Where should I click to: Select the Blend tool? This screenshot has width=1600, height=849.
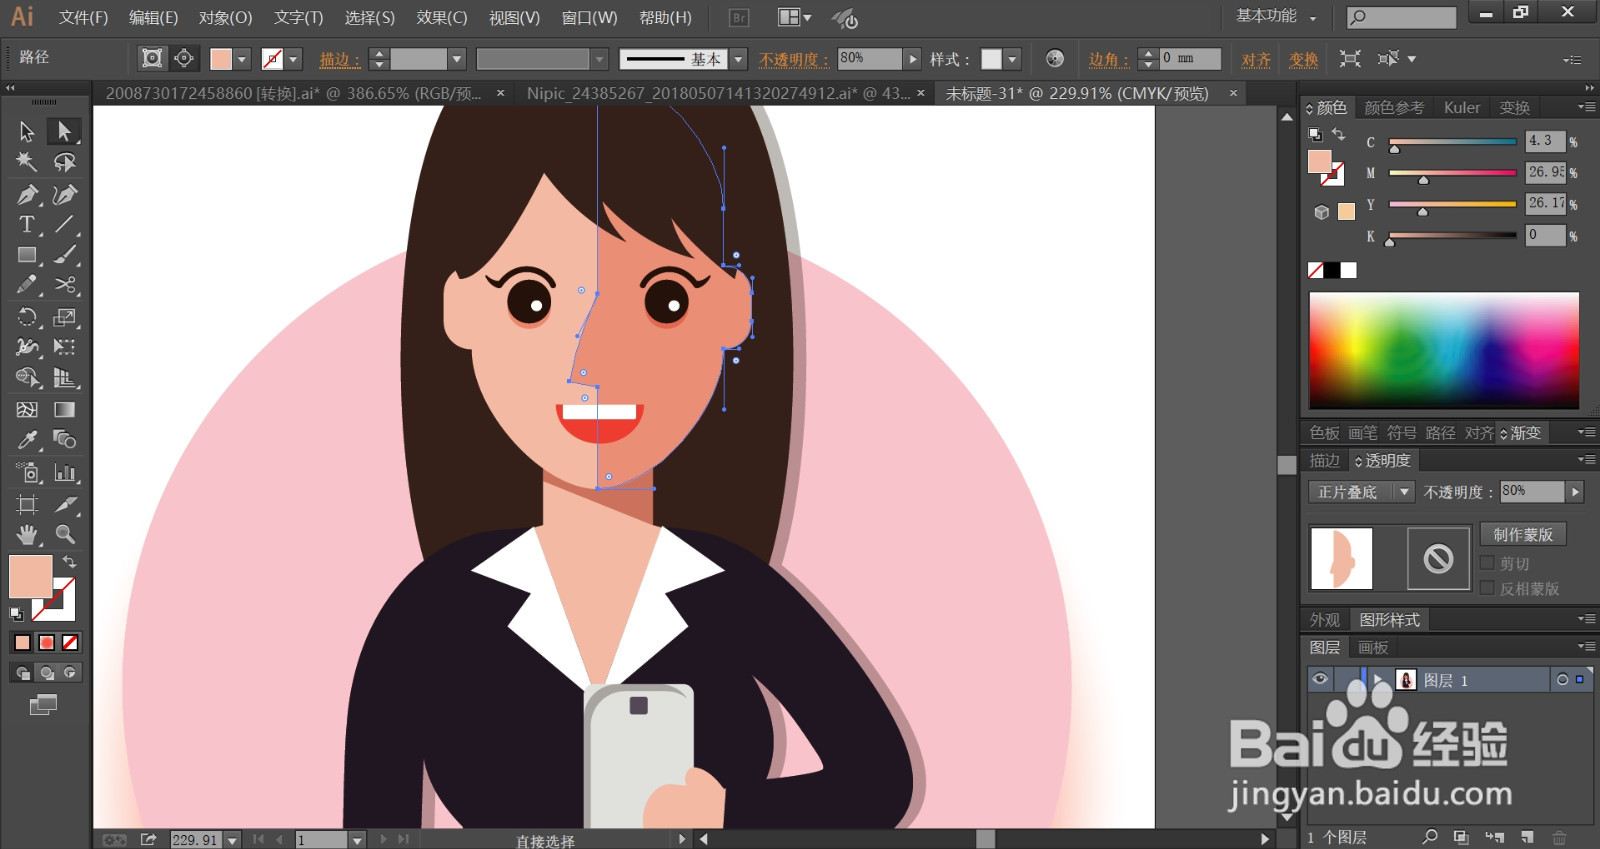pyautogui.click(x=65, y=440)
